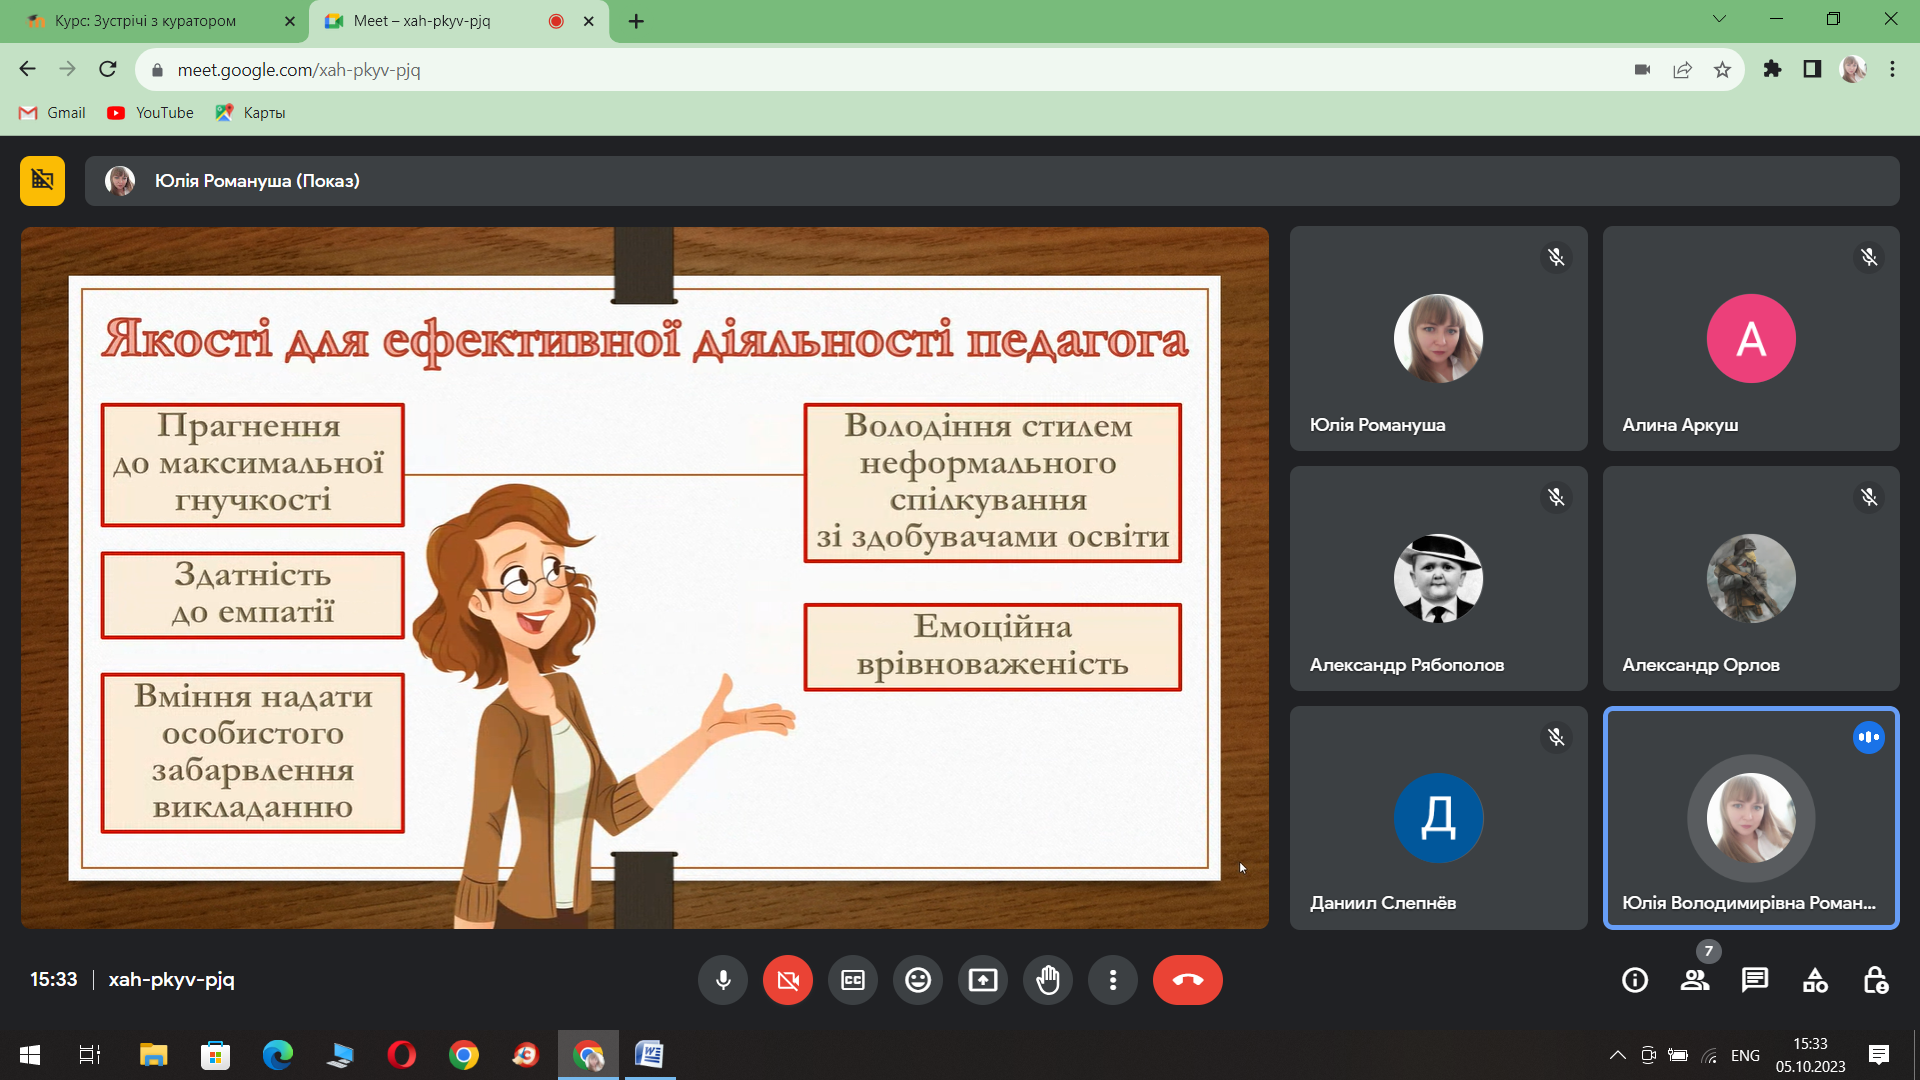Open the Gmail bookmark

(53, 113)
